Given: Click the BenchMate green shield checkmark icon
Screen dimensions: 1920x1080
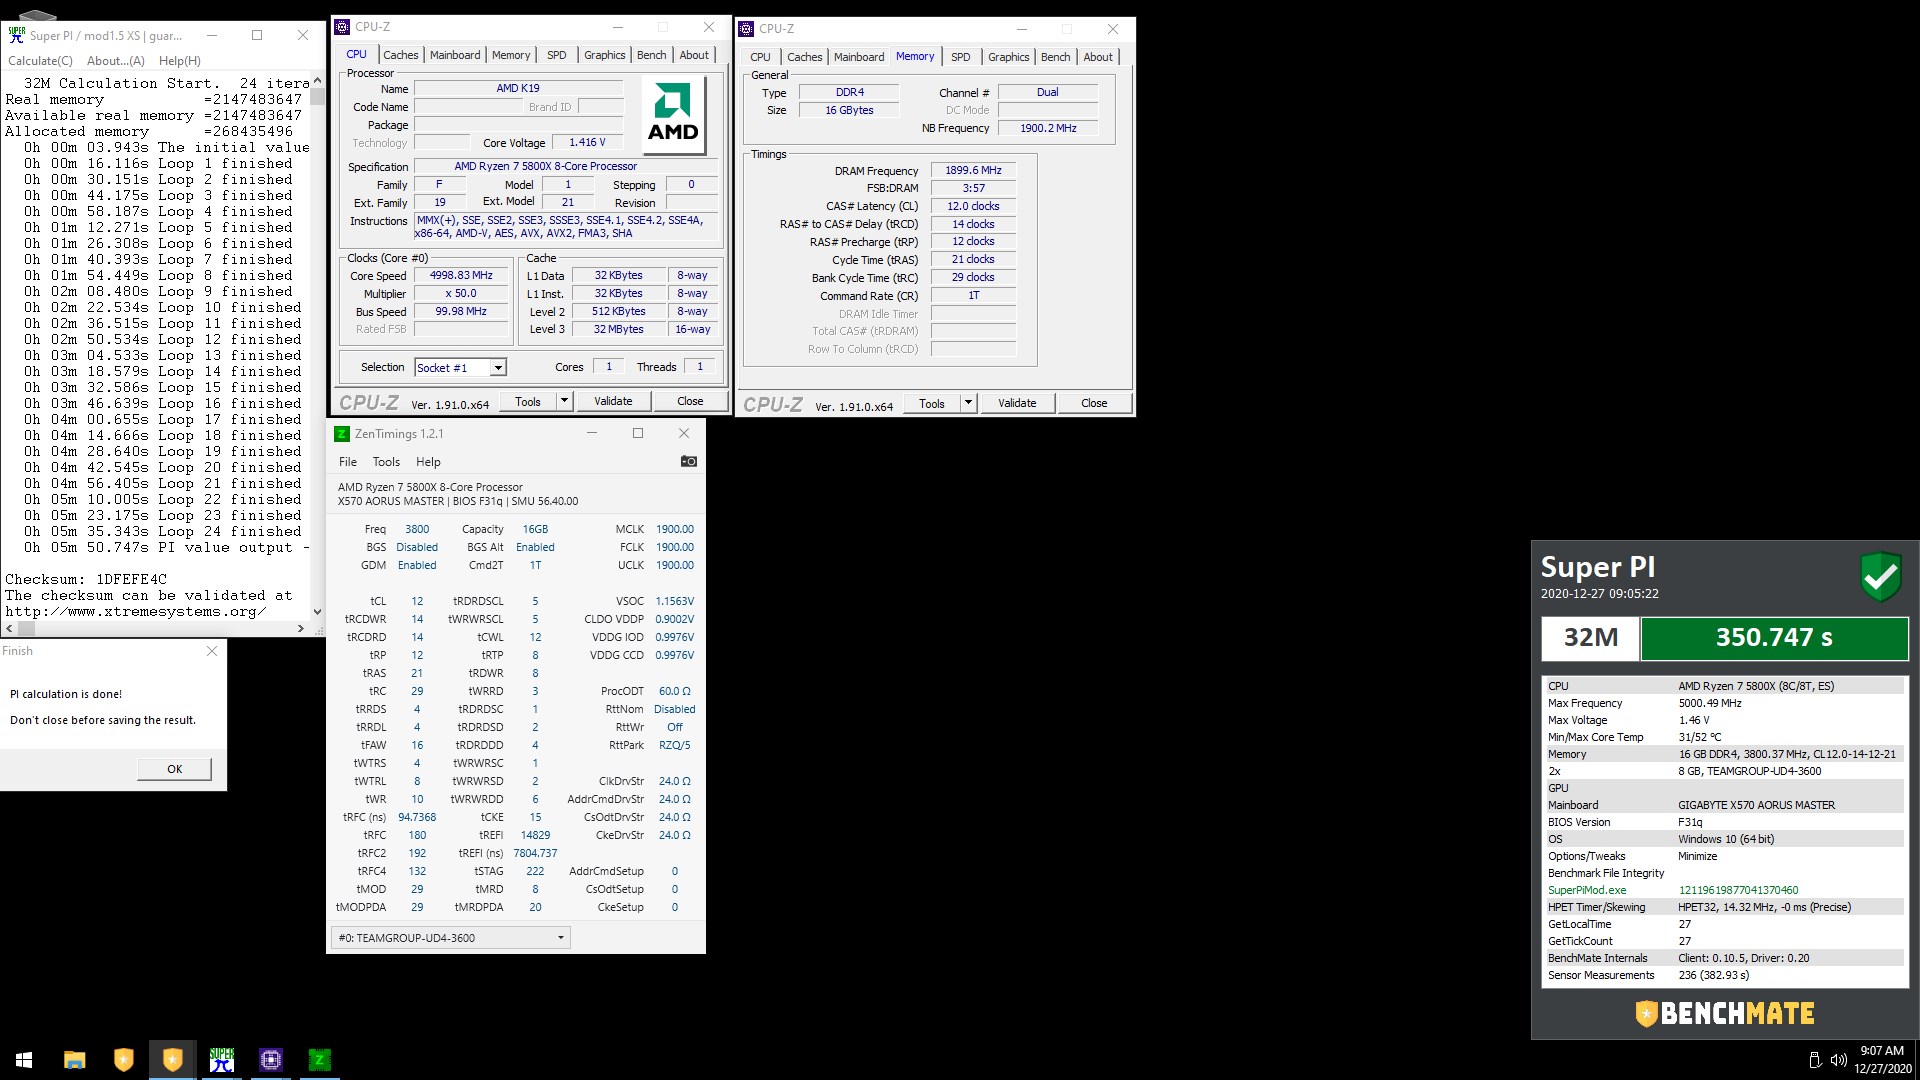Looking at the screenshot, I should point(1880,576).
